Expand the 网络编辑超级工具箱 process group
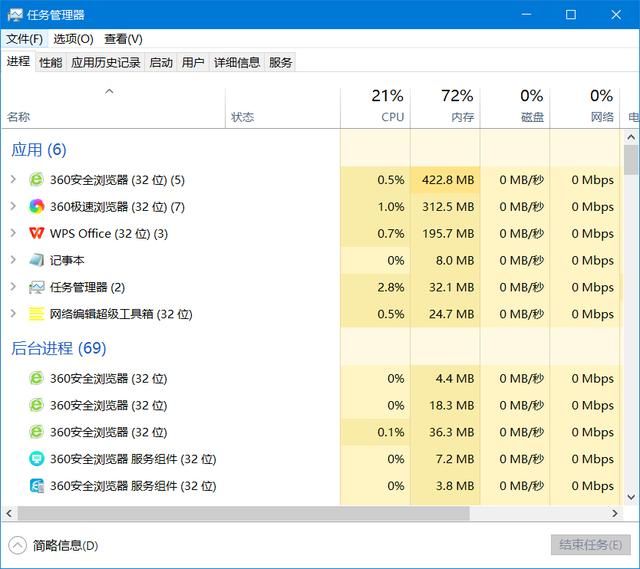 (13, 314)
